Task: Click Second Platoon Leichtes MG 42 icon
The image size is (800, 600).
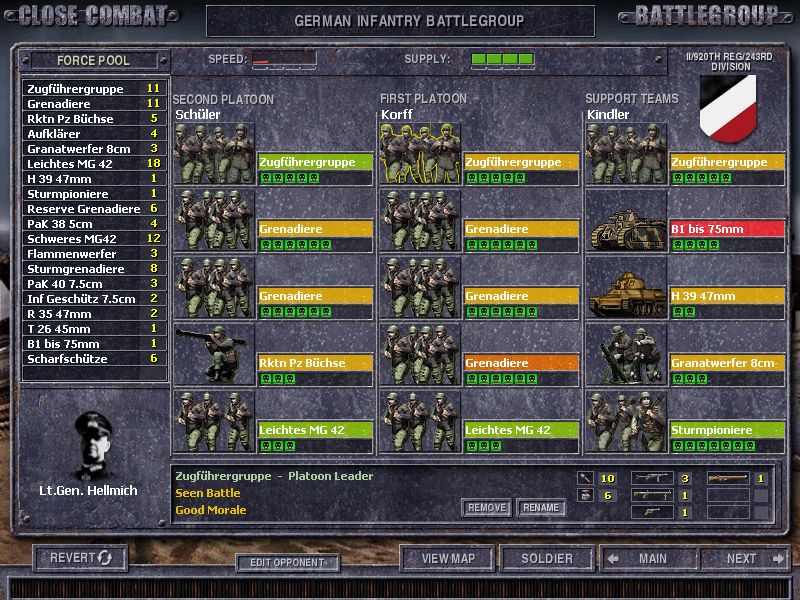Action: click(x=214, y=421)
